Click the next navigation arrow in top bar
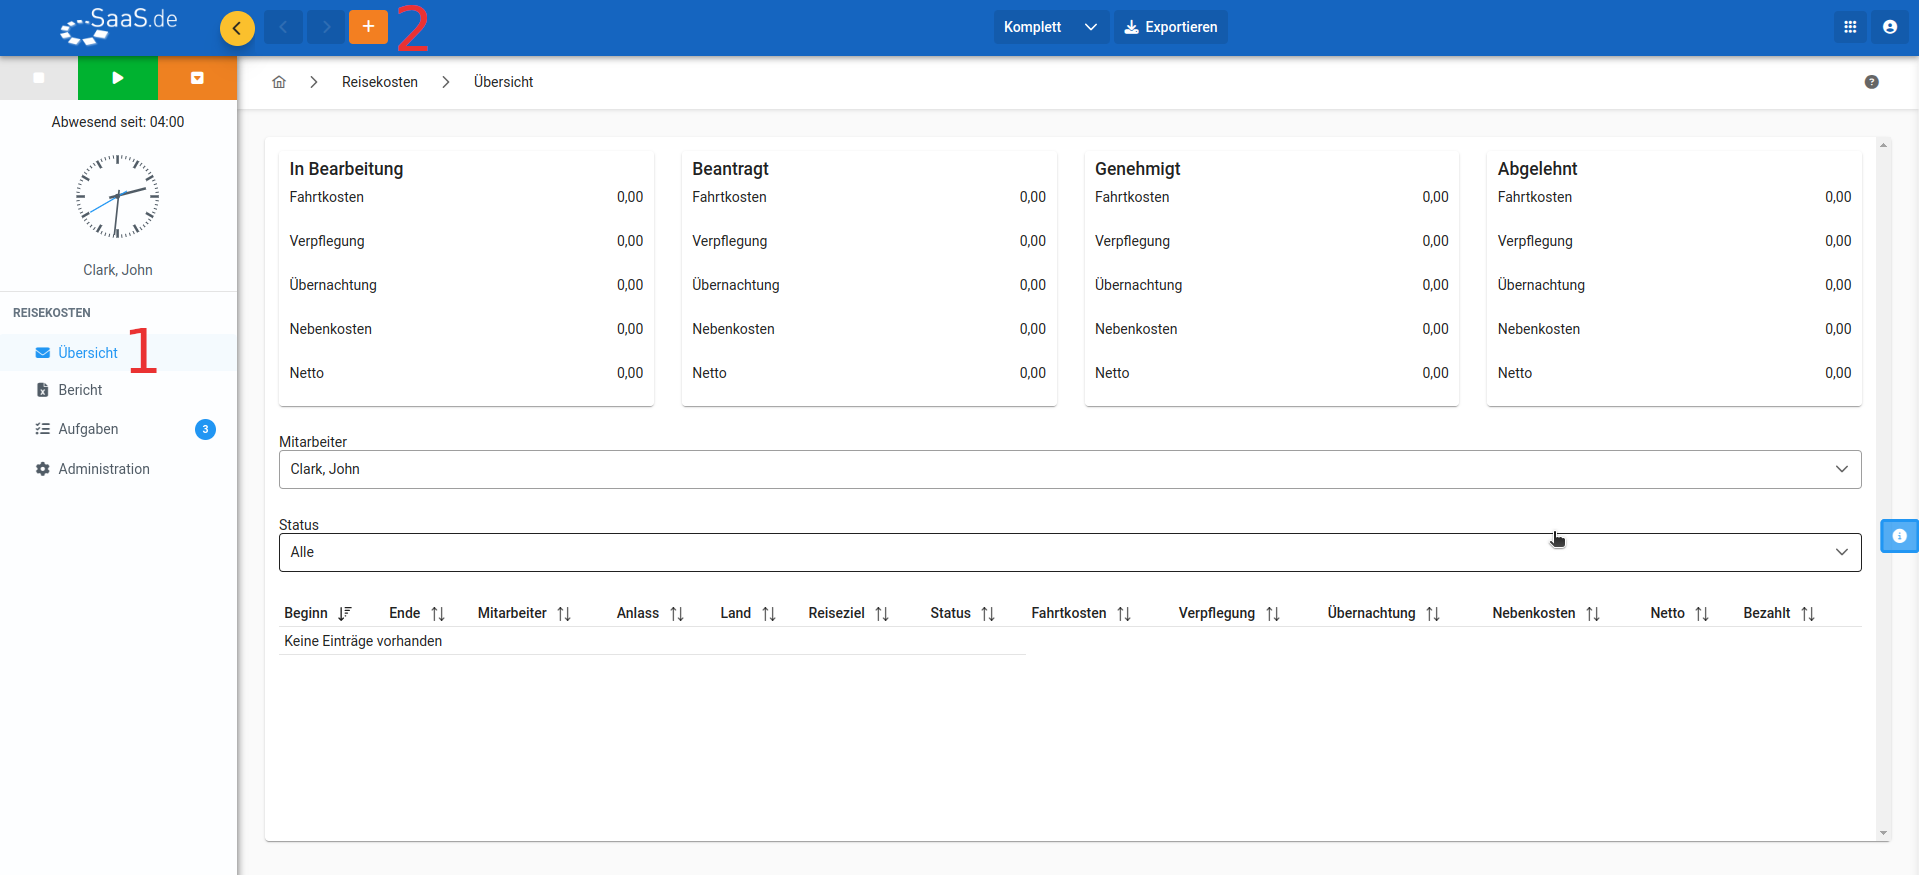The height and width of the screenshot is (875, 1919). [326, 27]
